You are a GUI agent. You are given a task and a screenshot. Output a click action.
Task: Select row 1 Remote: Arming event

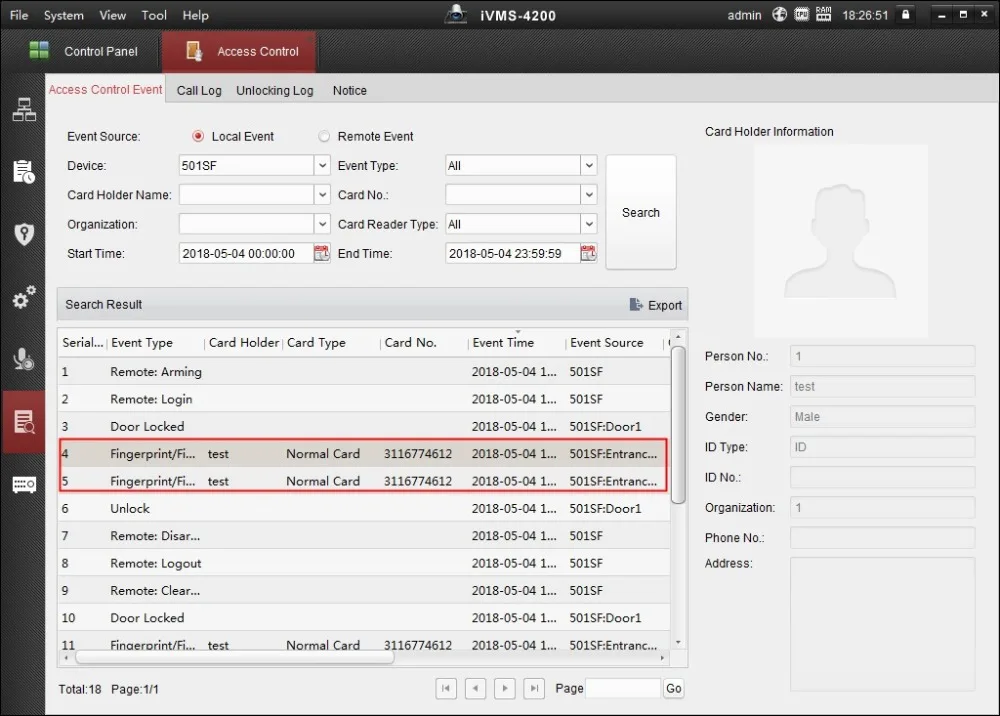364,372
